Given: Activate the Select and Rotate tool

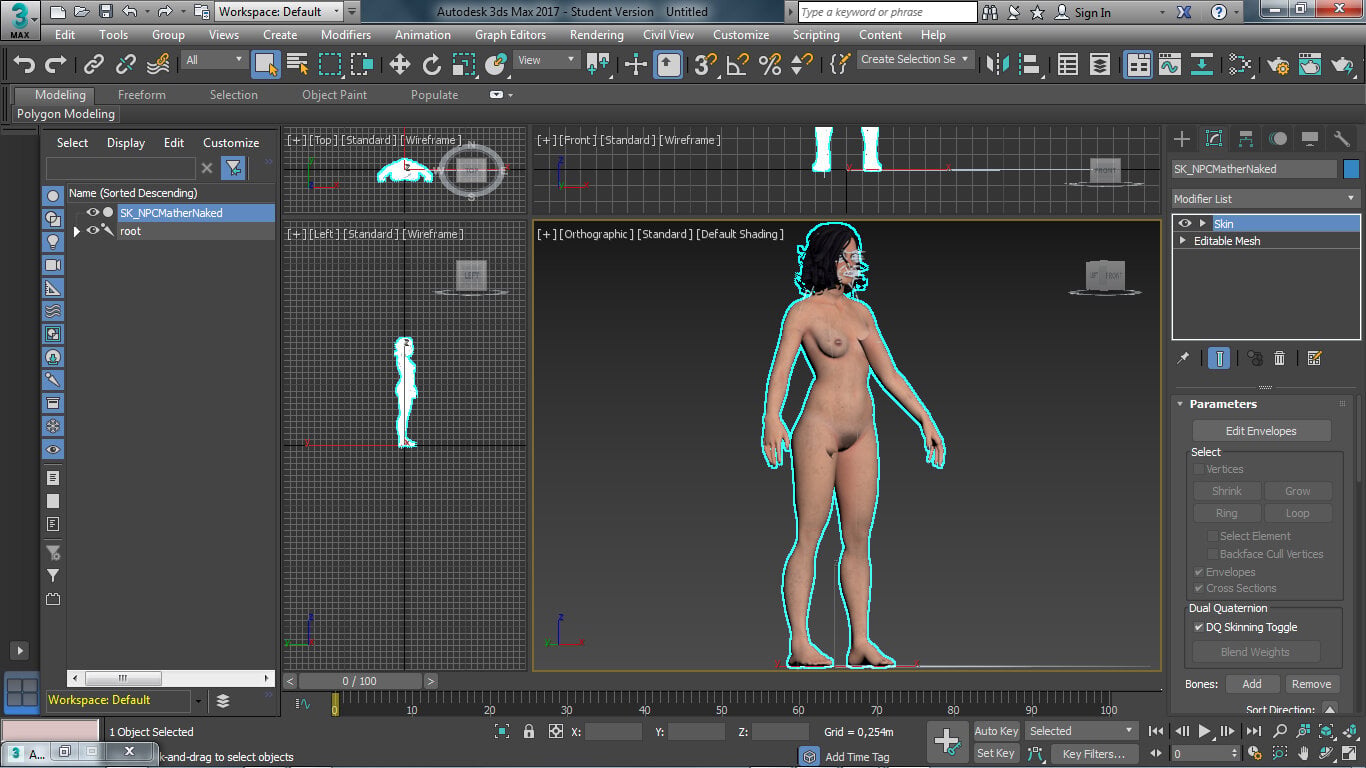Looking at the screenshot, I should [x=431, y=65].
